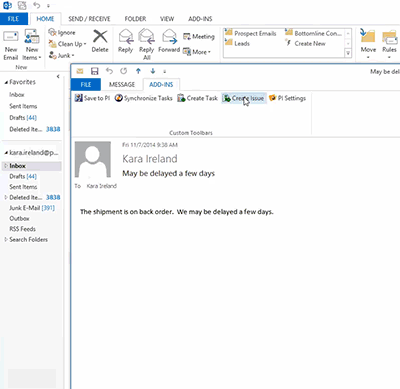Select Create New quick step
The image size is (400, 389).
[x=306, y=43]
